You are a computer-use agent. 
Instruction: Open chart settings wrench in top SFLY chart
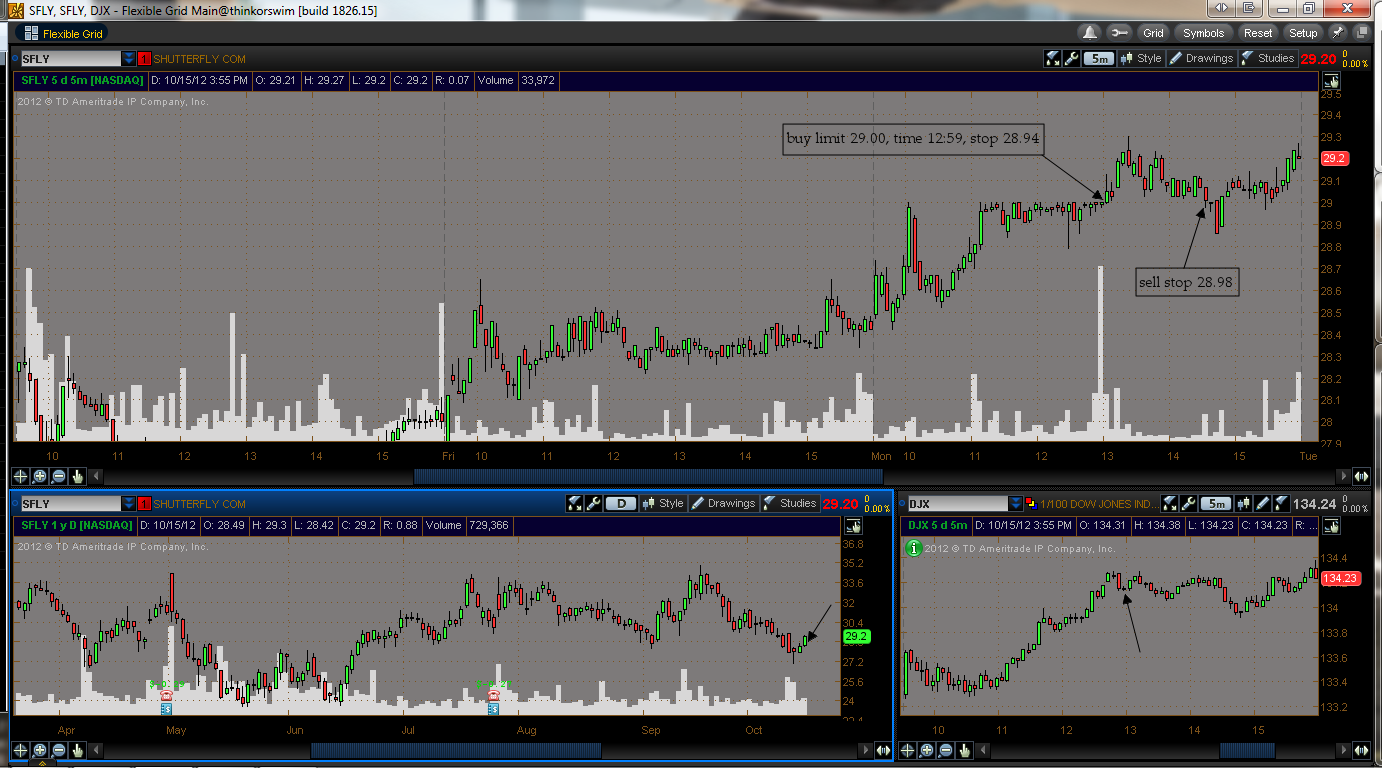tap(1072, 58)
